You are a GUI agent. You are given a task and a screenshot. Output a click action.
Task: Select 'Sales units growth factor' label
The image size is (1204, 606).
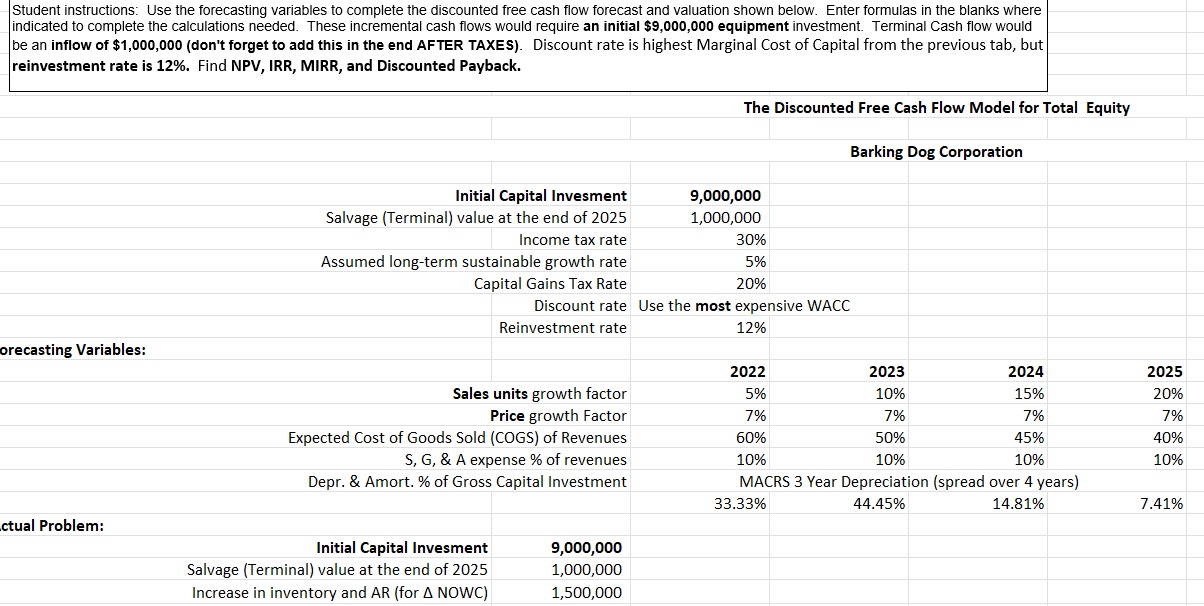[540, 393]
